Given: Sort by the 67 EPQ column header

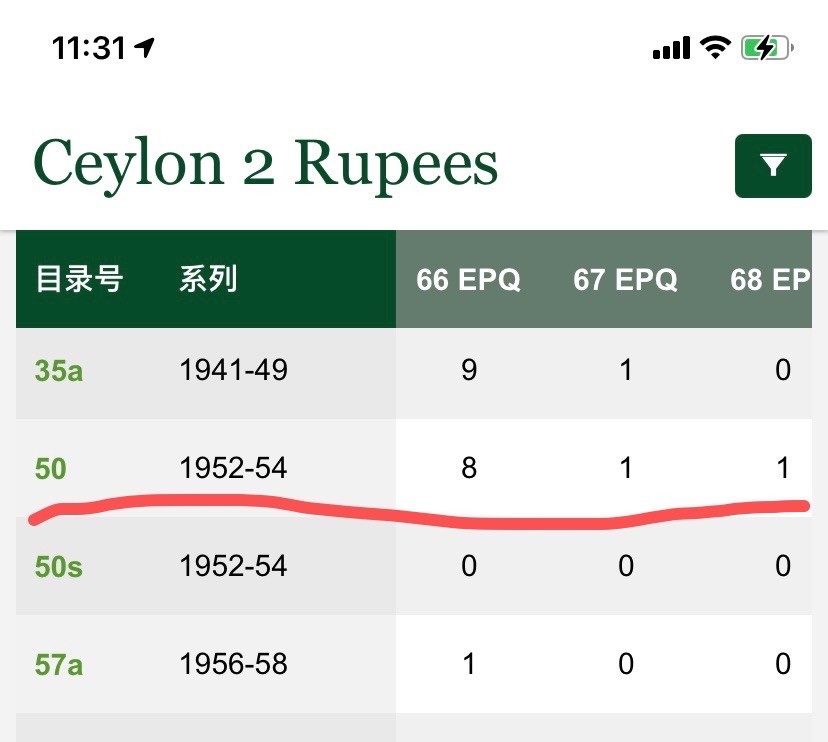Looking at the screenshot, I should tap(625, 279).
